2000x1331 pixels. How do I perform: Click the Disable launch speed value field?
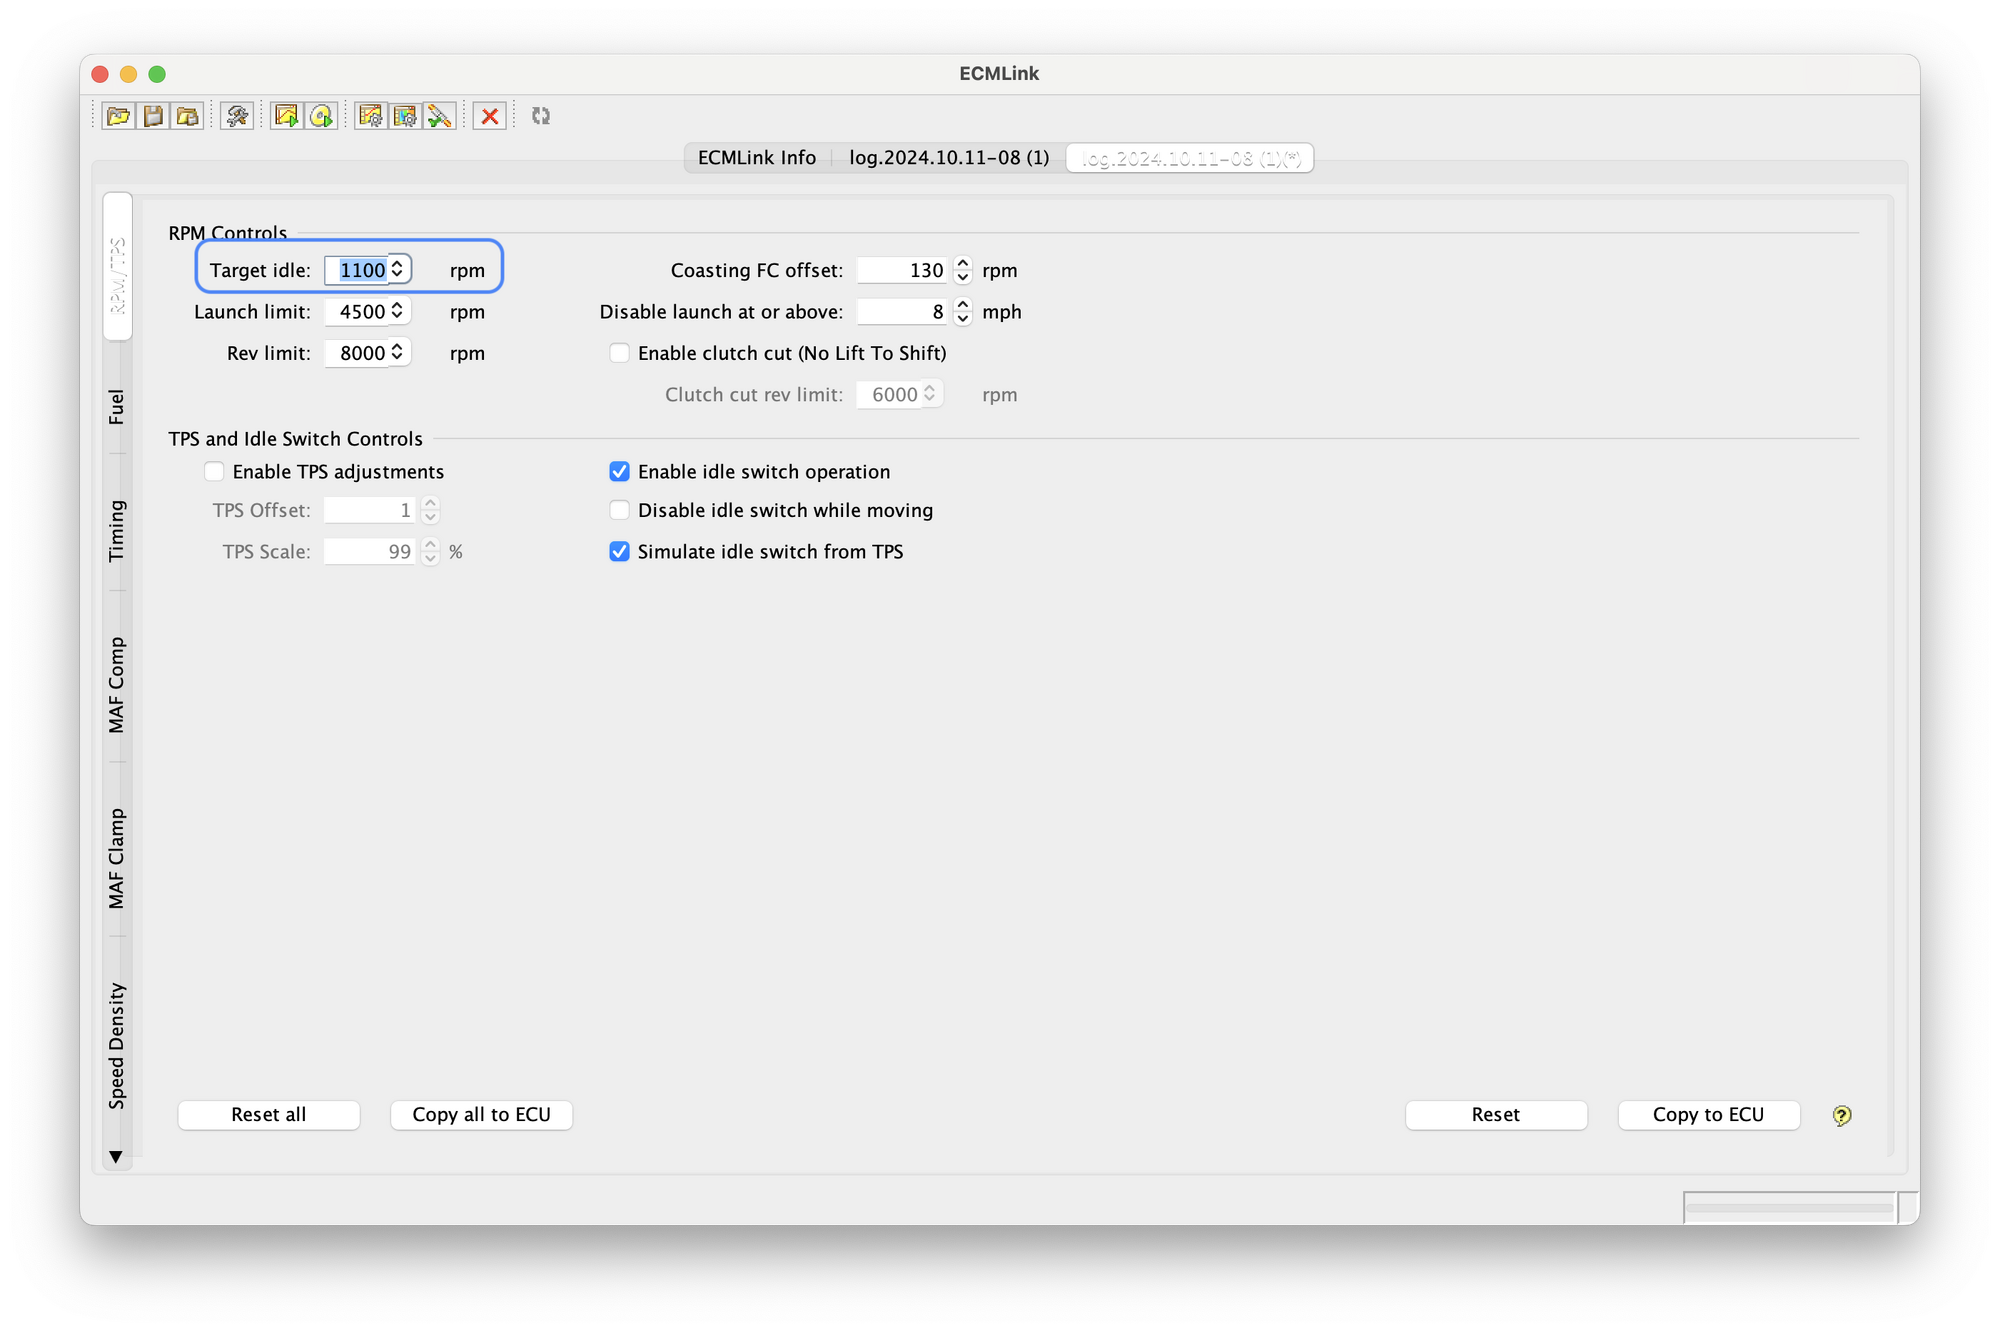click(x=903, y=312)
